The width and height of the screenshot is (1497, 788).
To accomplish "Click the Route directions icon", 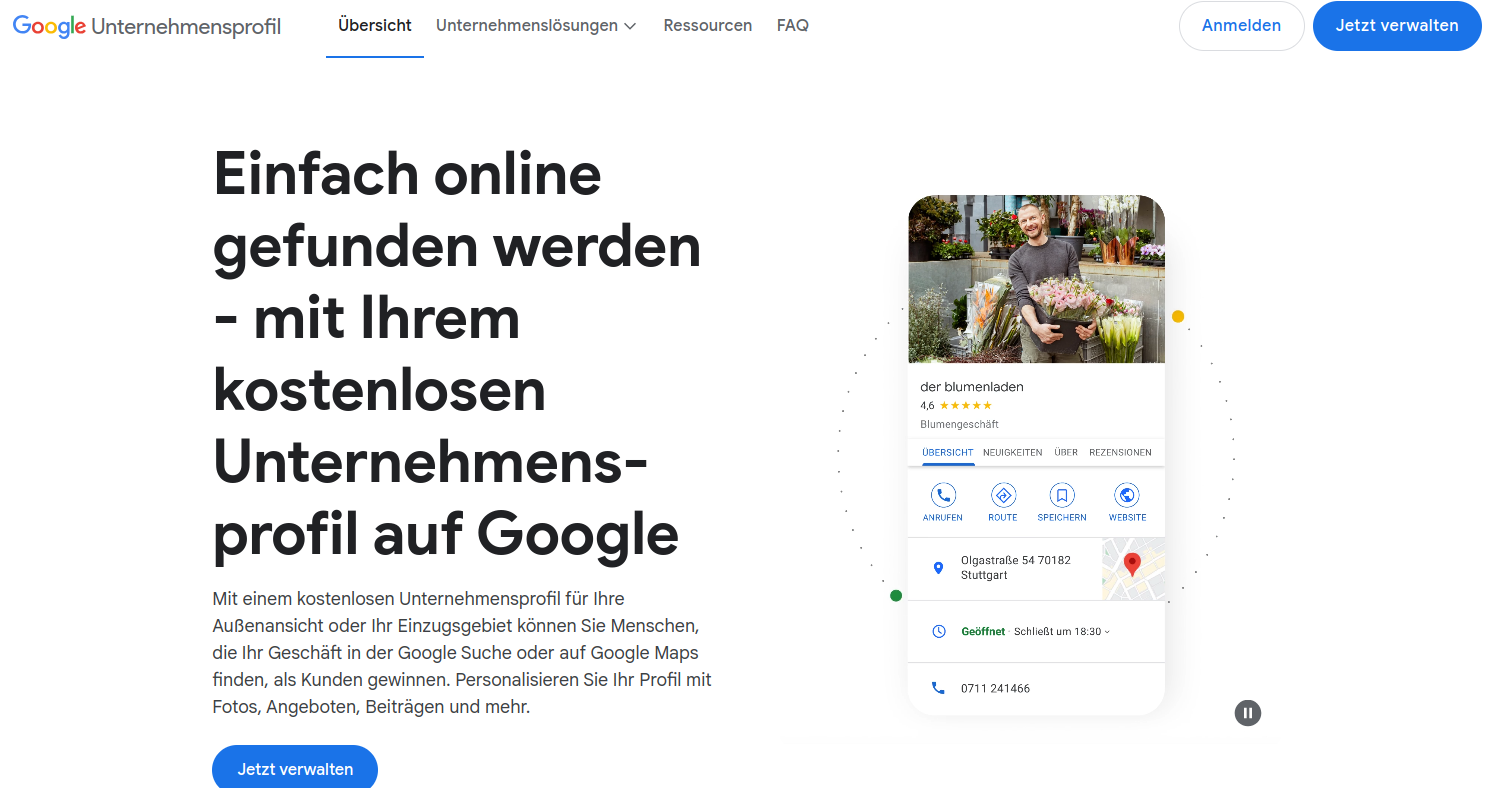I will 1003,495.
